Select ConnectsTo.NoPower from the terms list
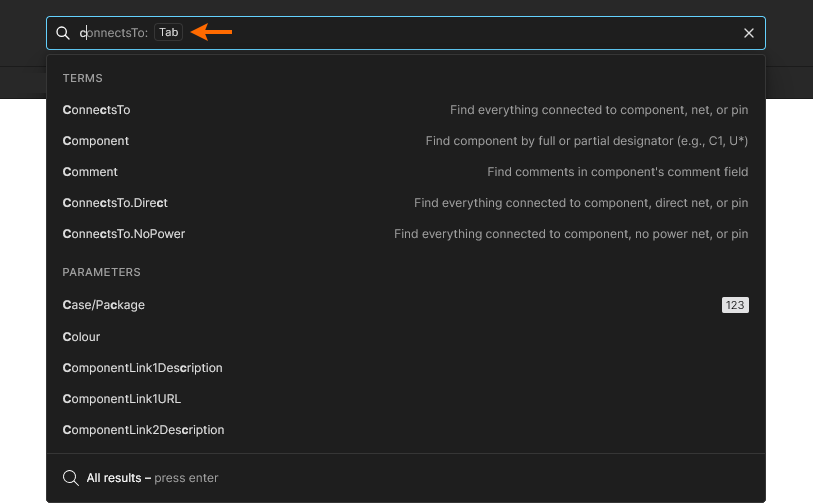The image size is (813, 503). (x=405, y=234)
